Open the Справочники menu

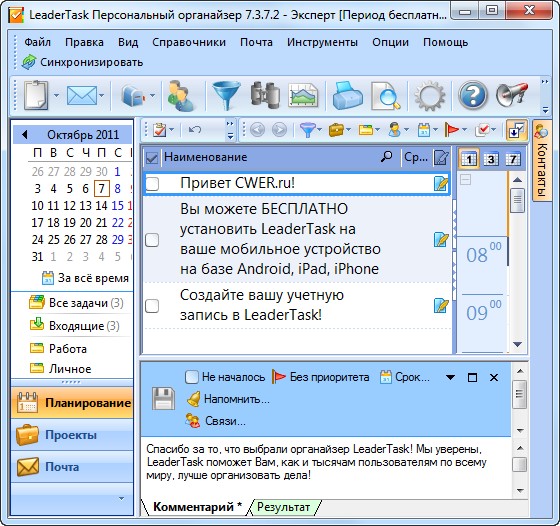click(x=189, y=42)
